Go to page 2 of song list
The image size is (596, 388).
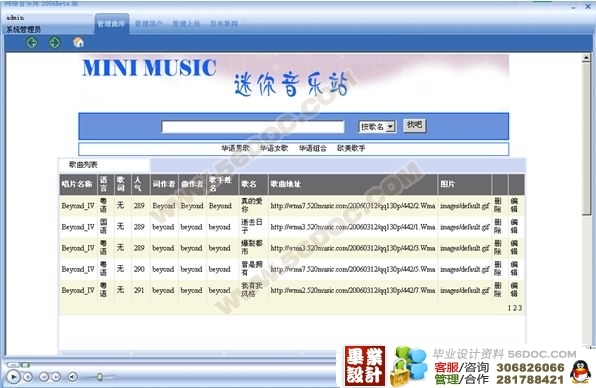coord(515,308)
